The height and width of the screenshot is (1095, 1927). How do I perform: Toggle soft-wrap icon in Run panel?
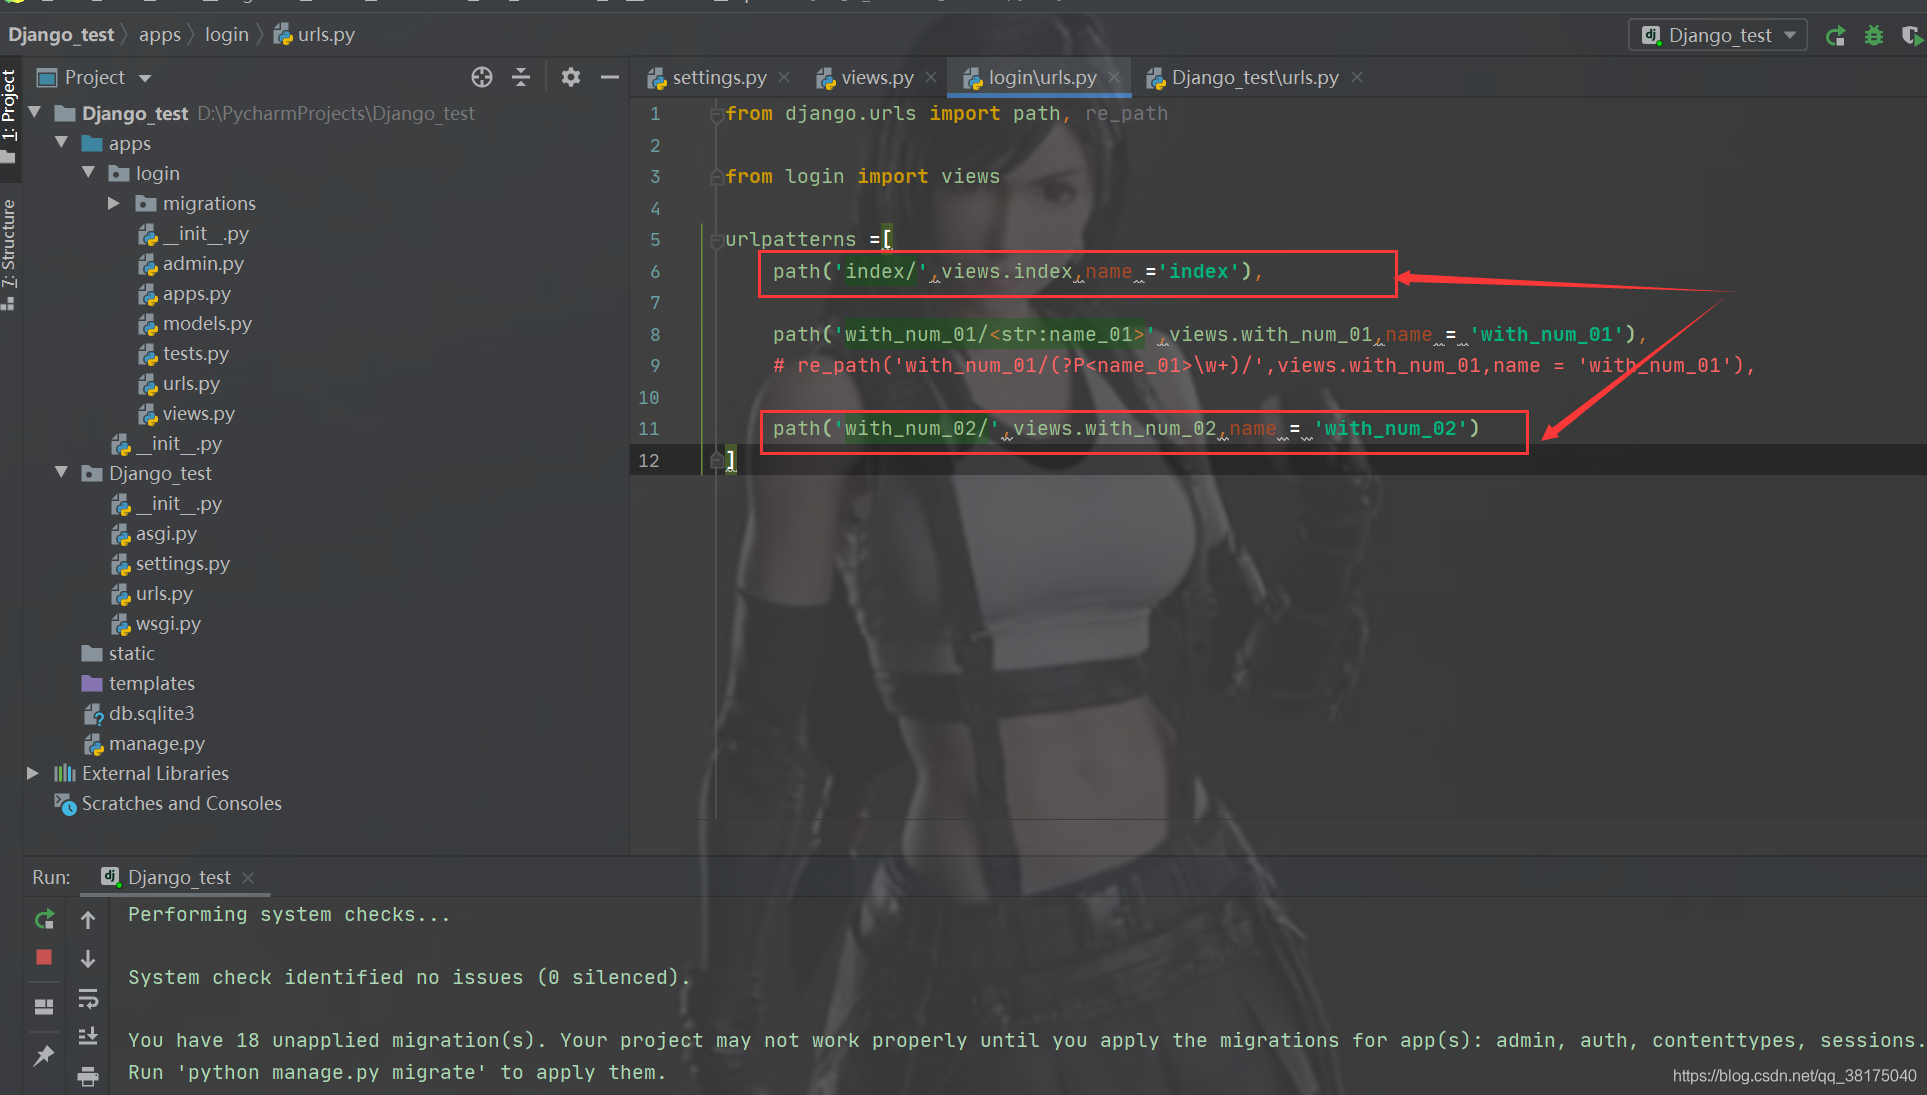pyautogui.click(x=88, y=998)
